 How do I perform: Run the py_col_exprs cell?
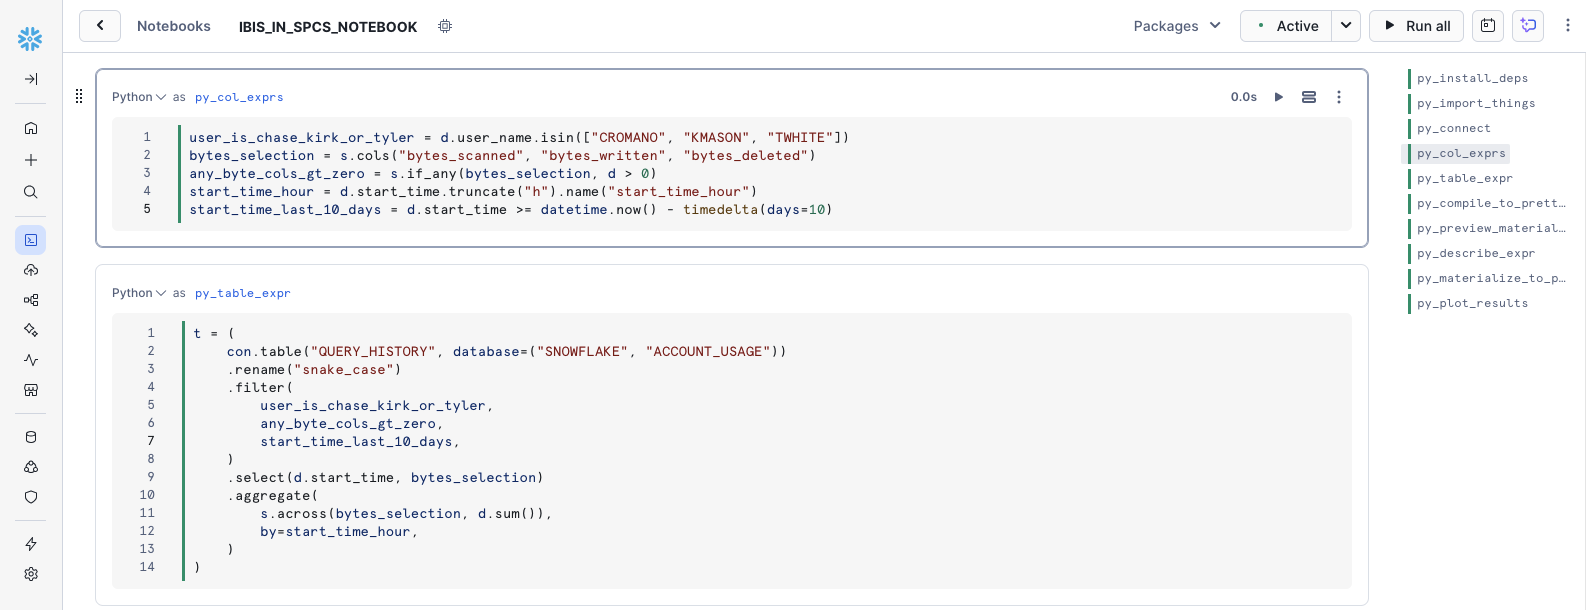[x=1278, y=97]
